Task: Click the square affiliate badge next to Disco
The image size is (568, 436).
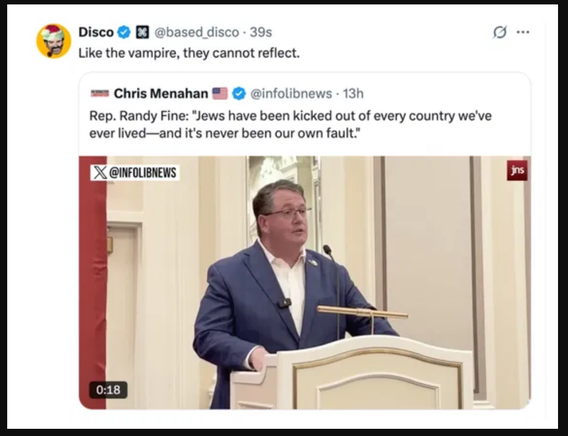Action: (x=142, y=32)
